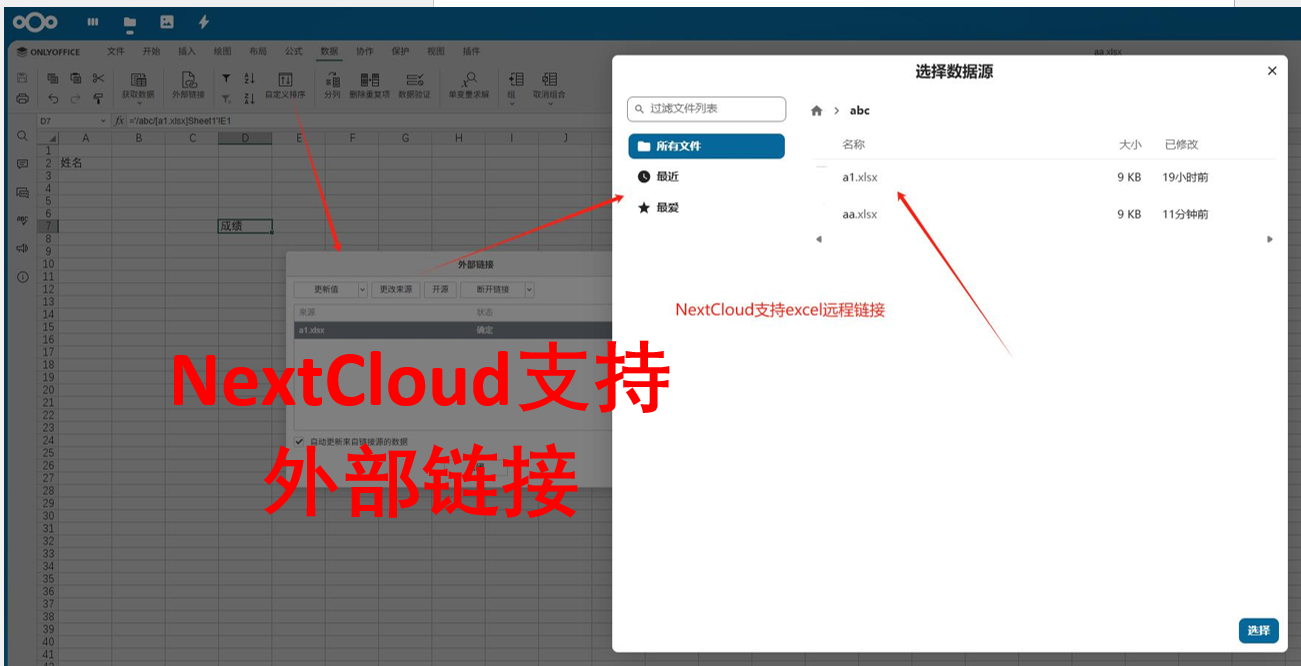Click the sort descending Z-A icon

click(250, 98)
